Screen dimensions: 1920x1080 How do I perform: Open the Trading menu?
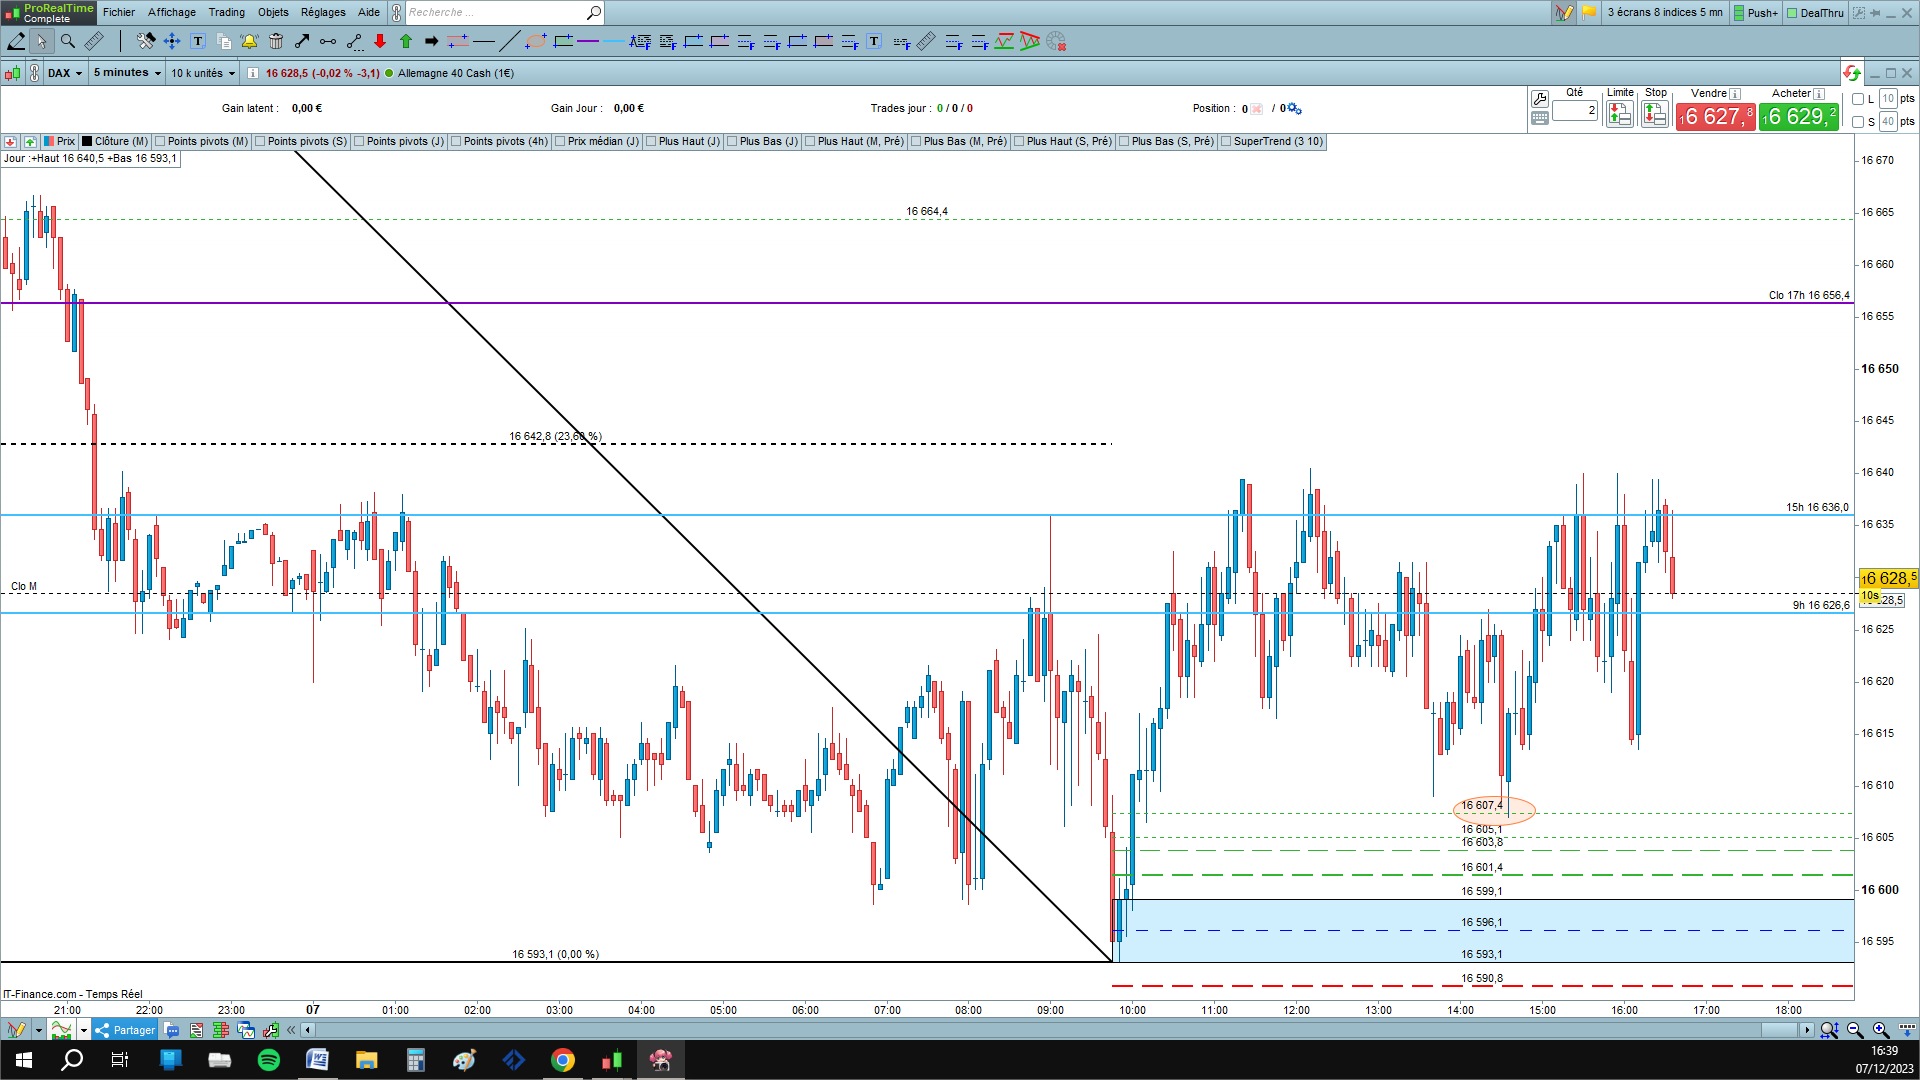tap(226, 12)
